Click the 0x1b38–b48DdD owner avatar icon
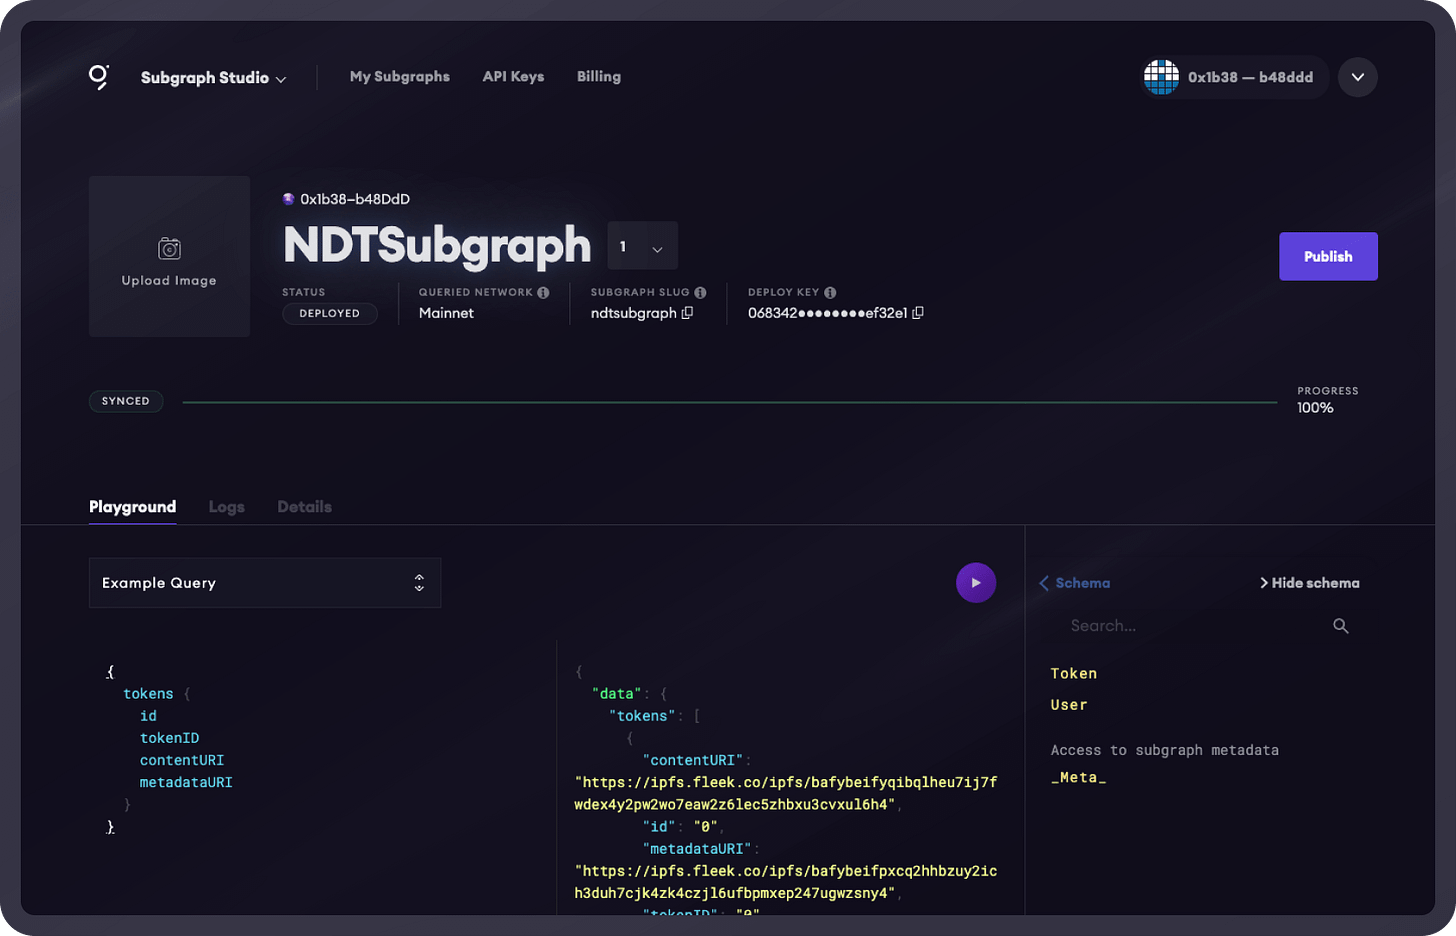This screenshot has height=936, width=1456. click(288, 199)
